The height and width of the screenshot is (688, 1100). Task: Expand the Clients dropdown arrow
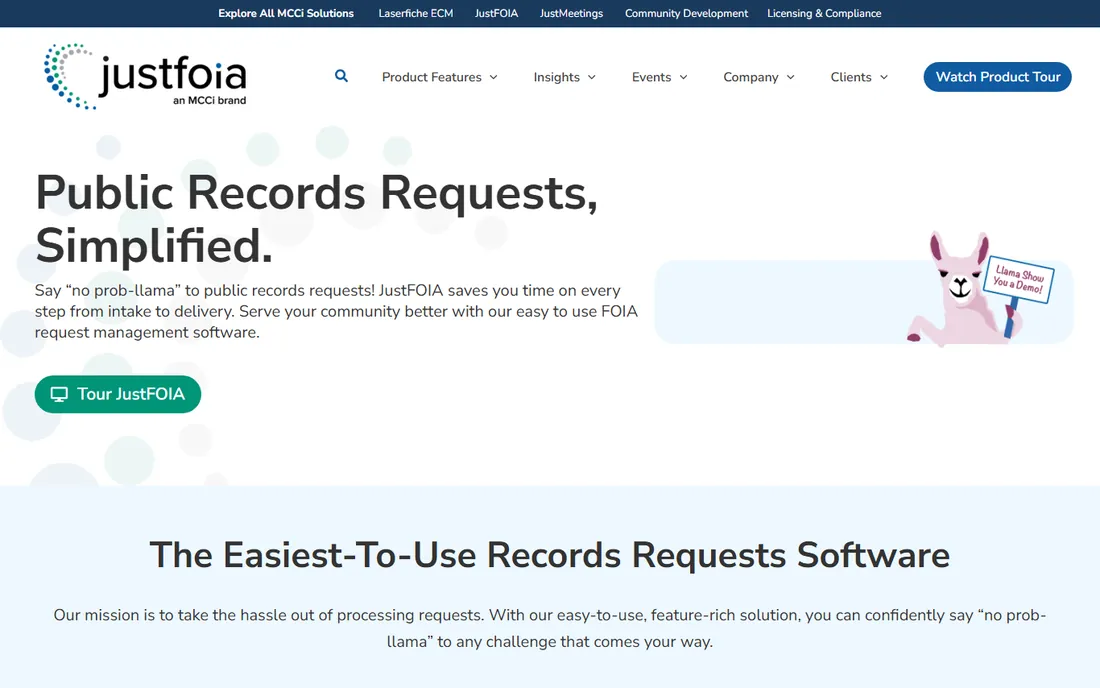pyautogui.click(x=884, y=77)
